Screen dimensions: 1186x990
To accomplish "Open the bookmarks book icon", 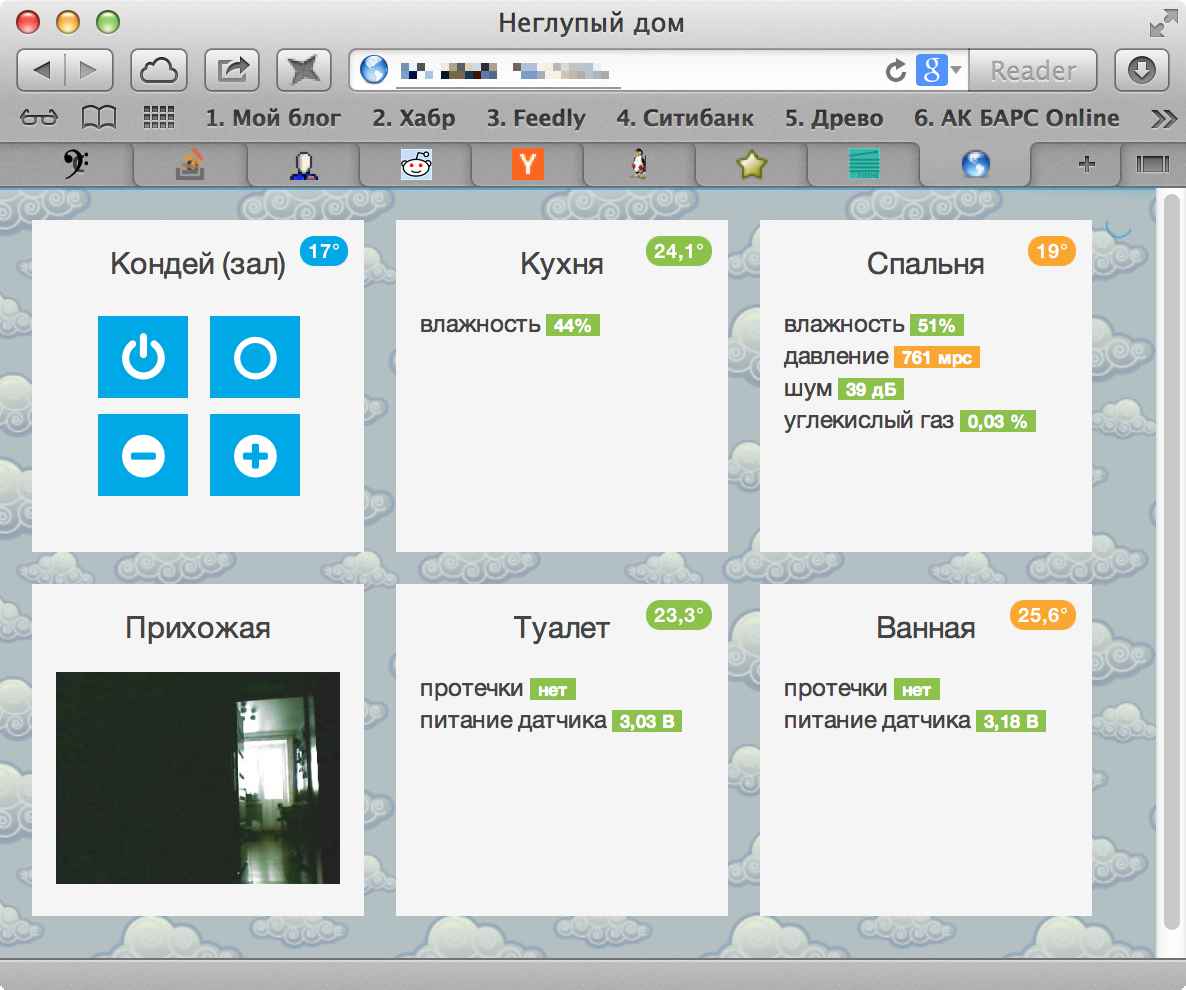I will (99, 118).
